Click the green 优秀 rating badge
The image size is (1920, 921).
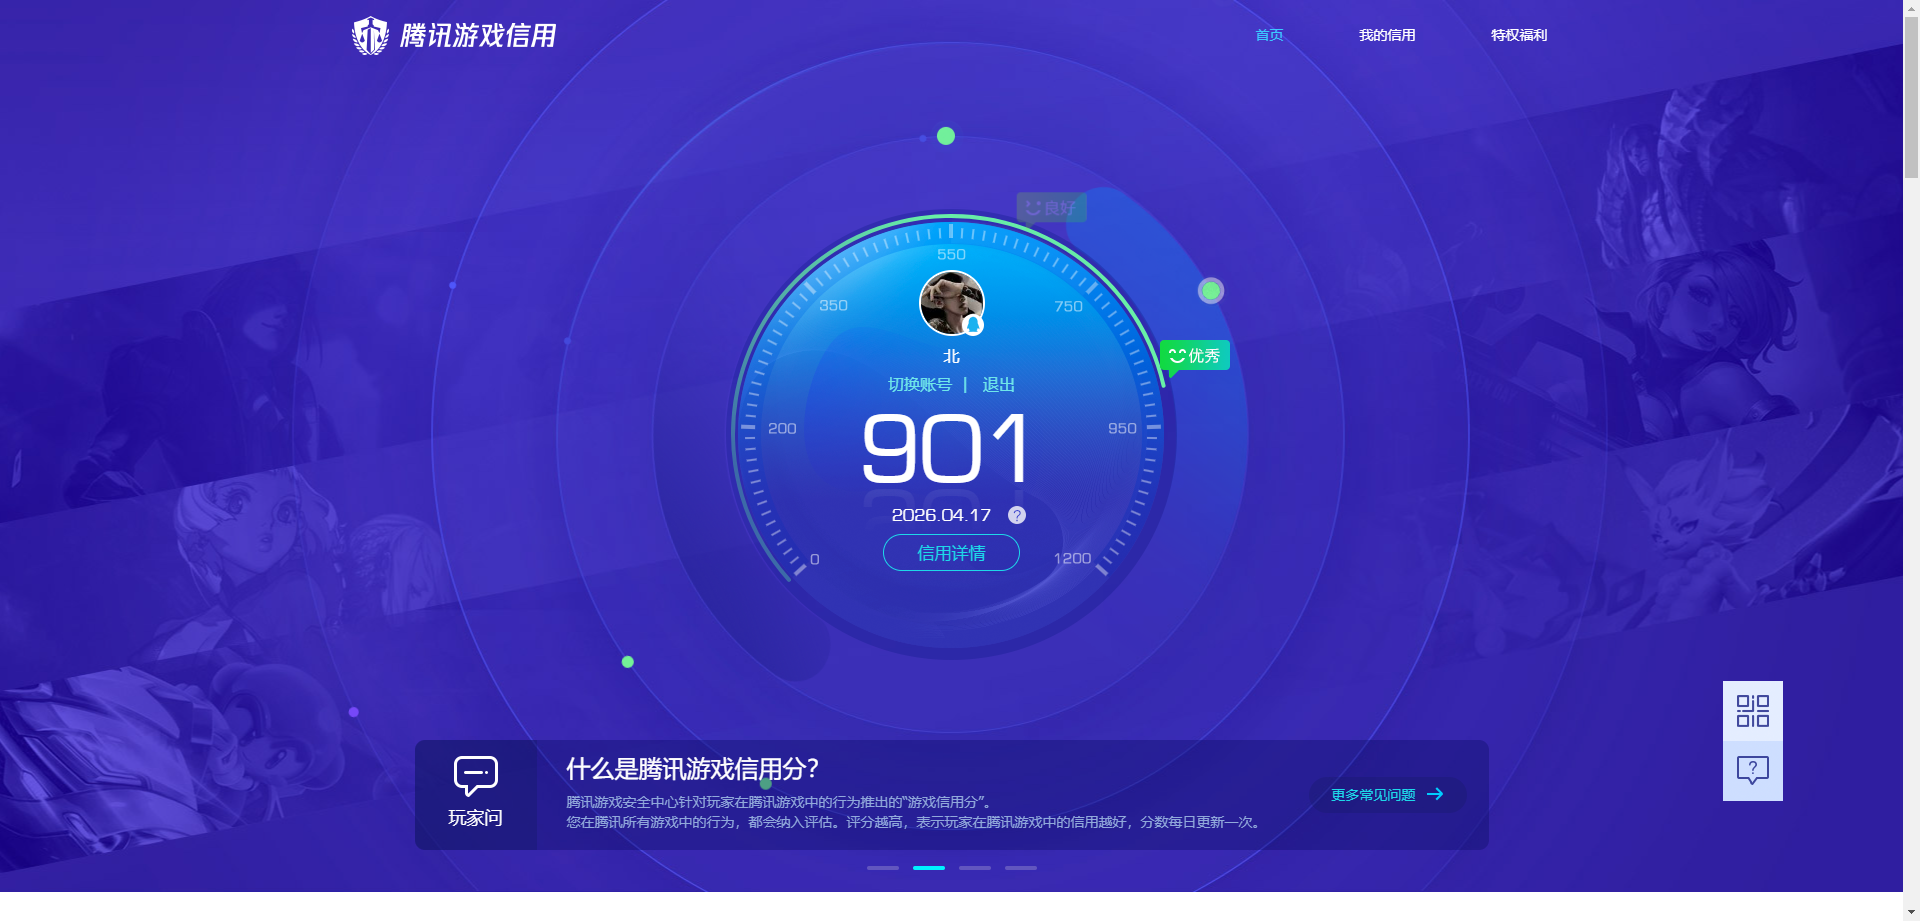[x=1194, y=355]
